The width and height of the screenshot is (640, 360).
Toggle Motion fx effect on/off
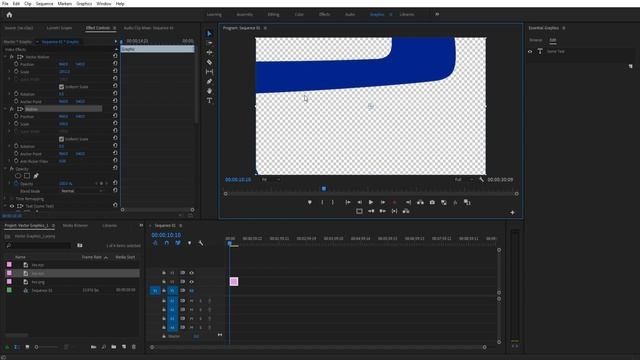tap(12, 109)
